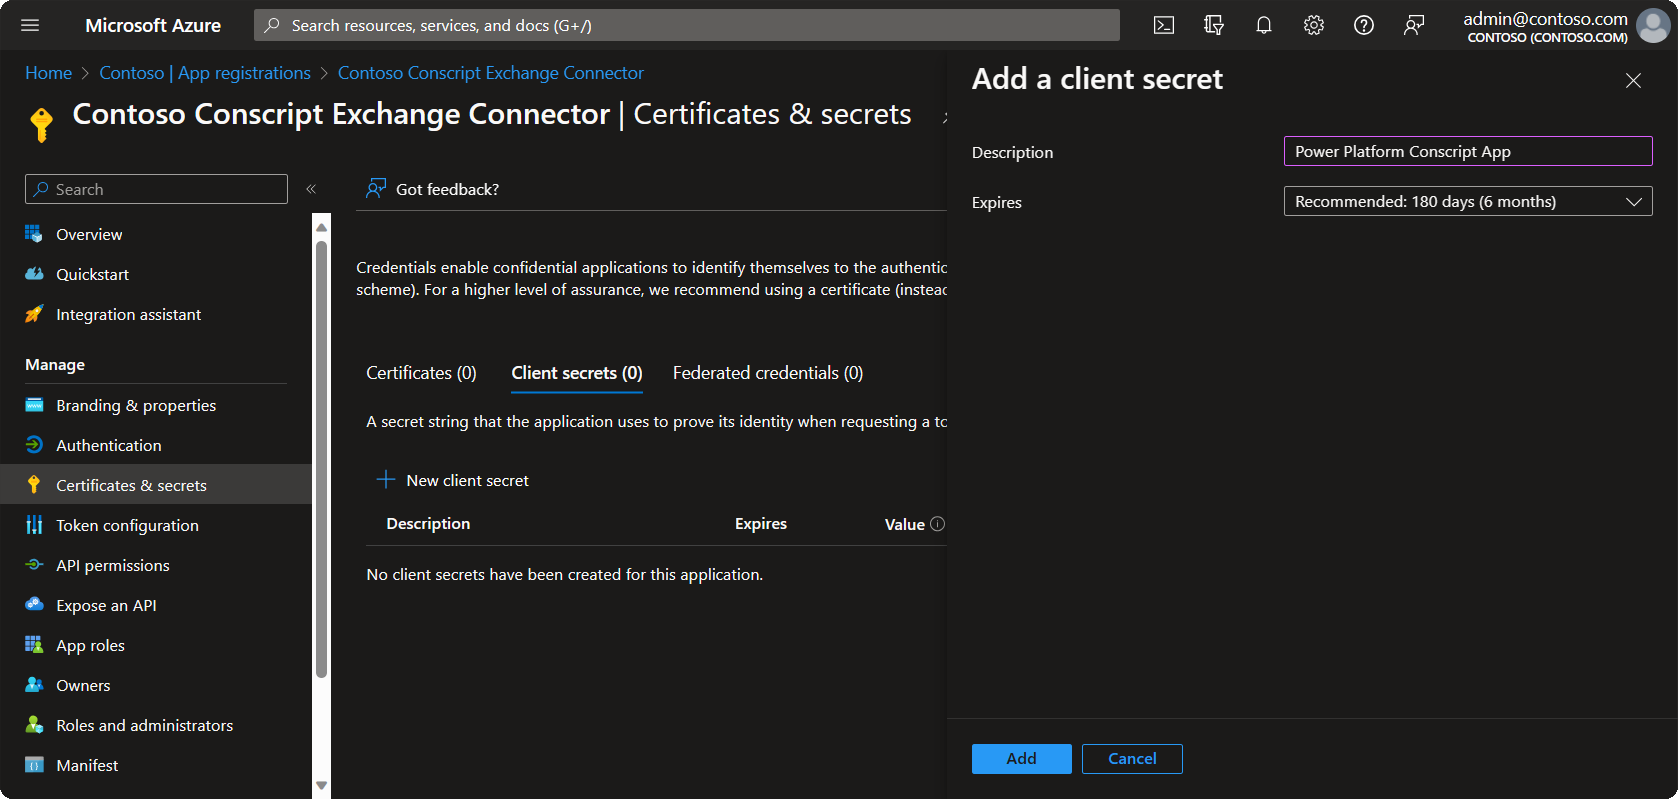This screenshot has width=1678, height=799.
Task: Open the help question mark icon
Action: [x=1364, y=25]
